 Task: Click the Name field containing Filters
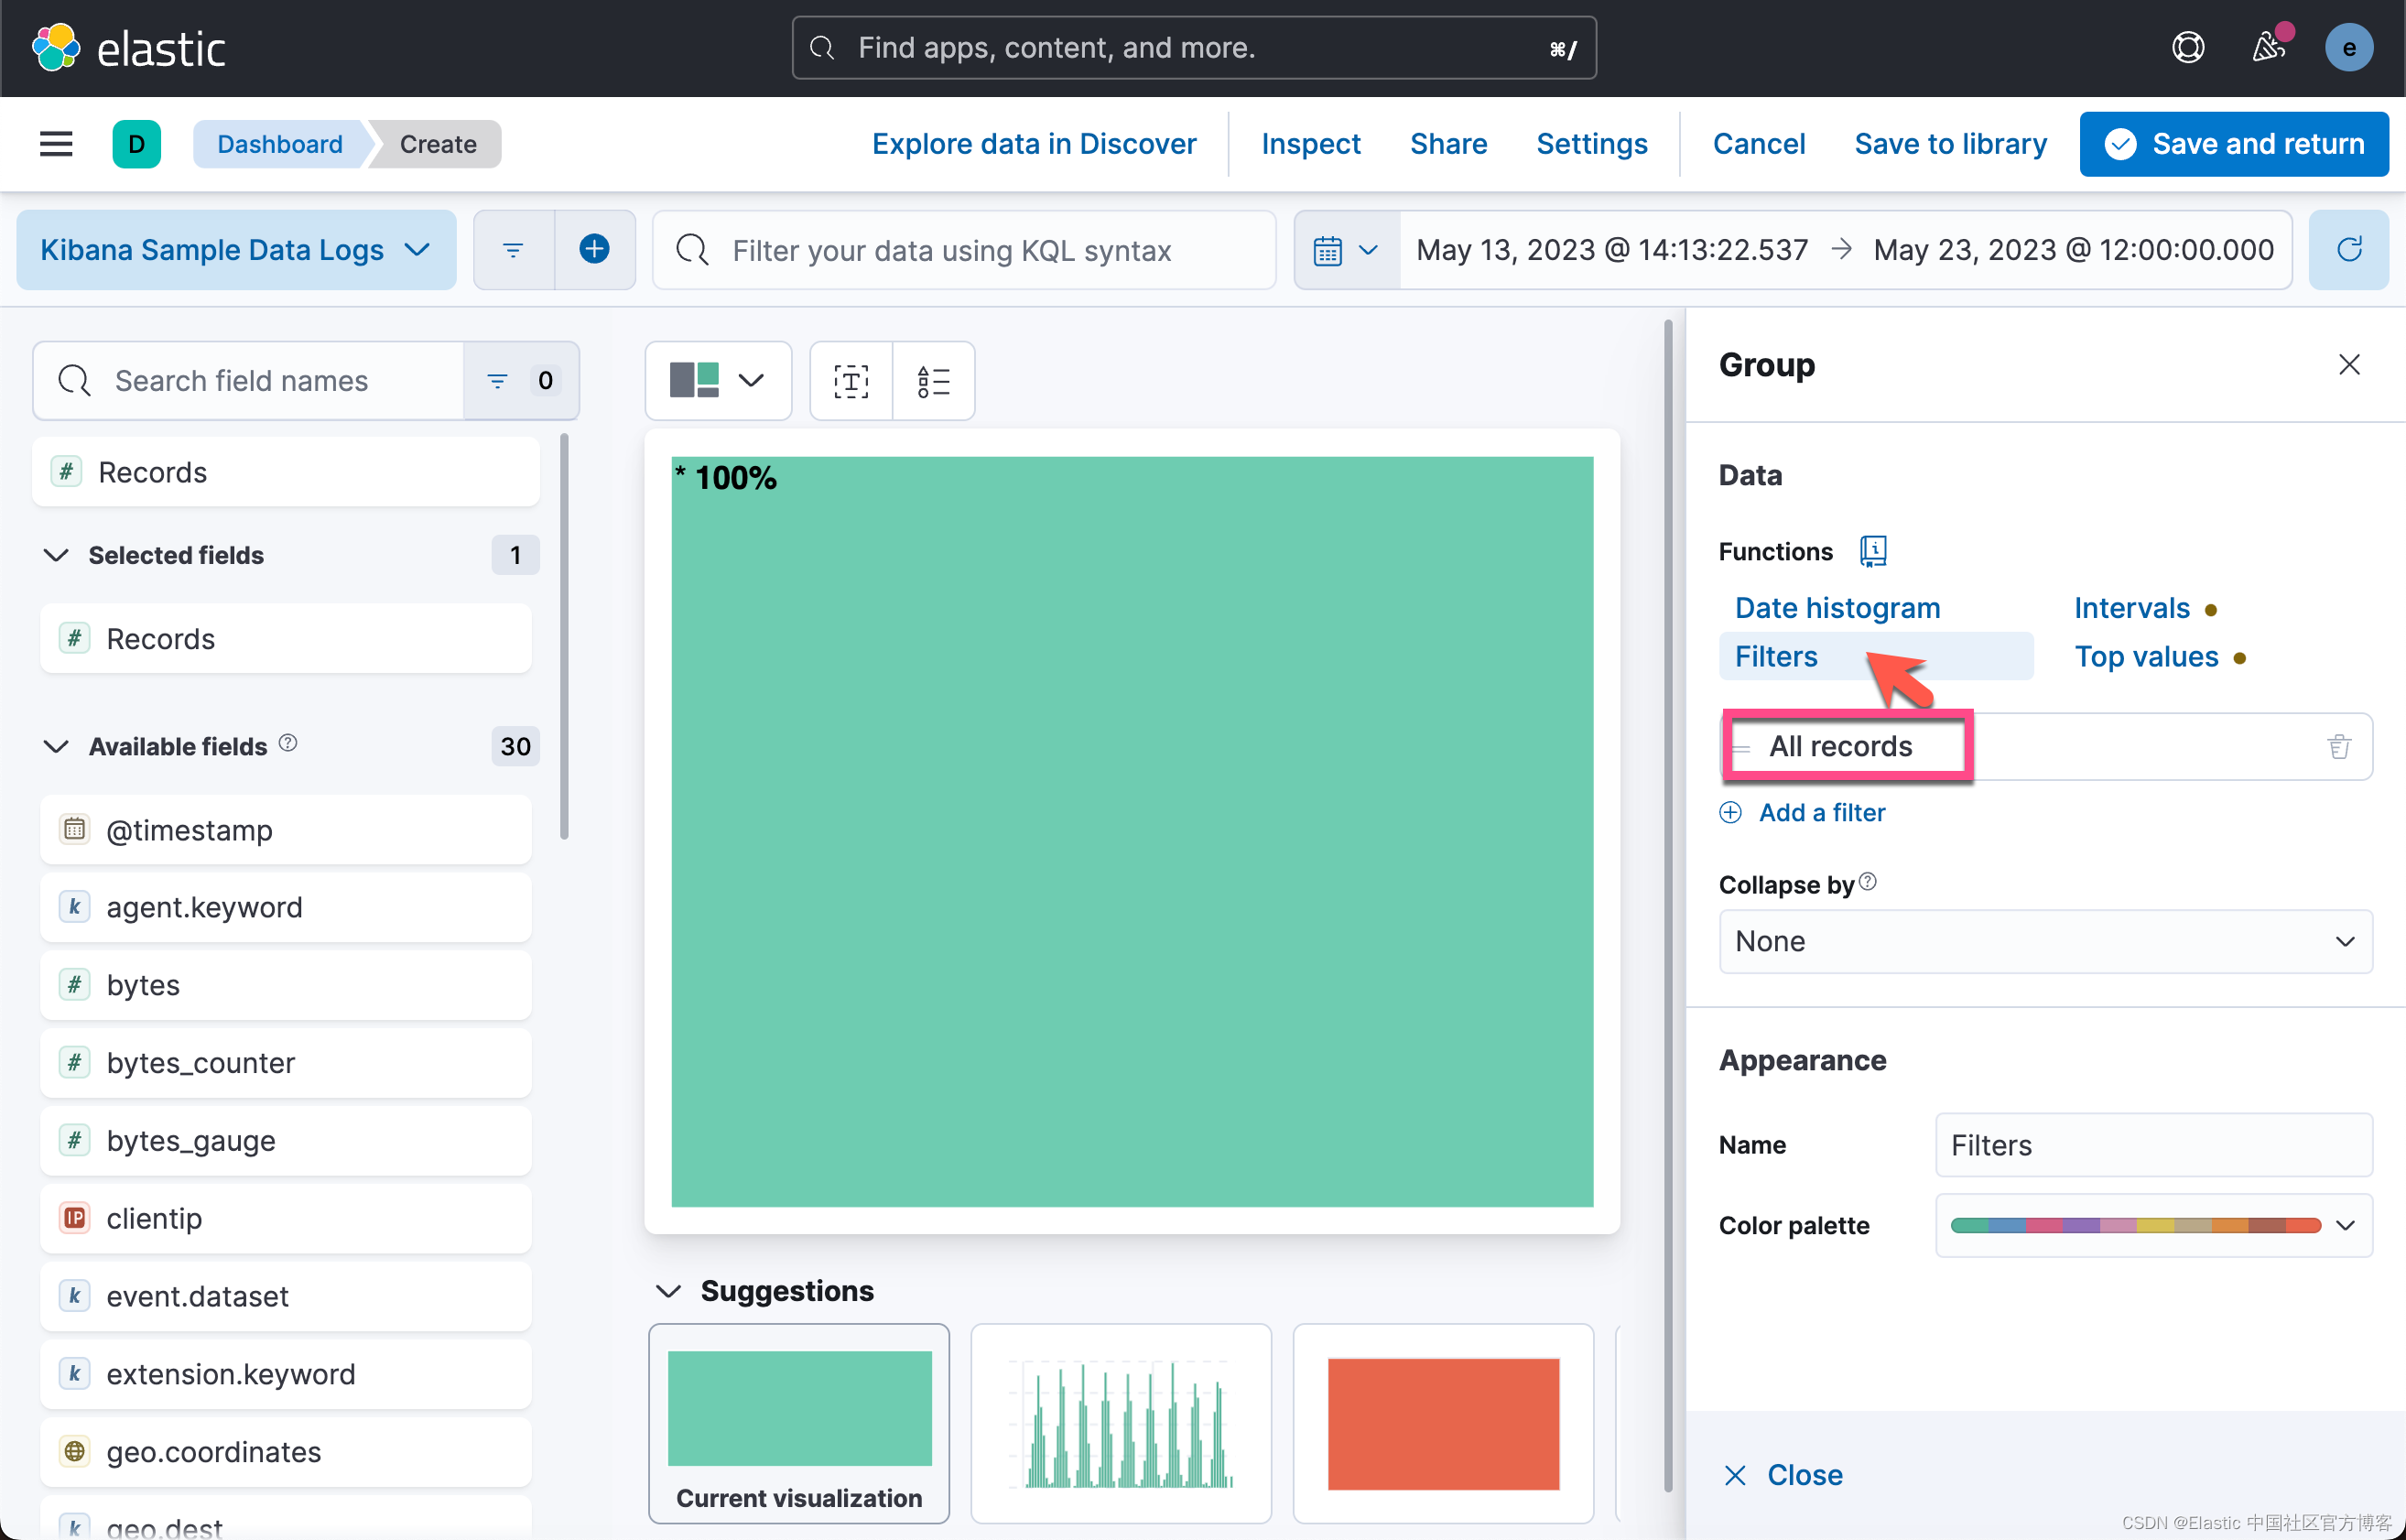pos(2153,1145)
